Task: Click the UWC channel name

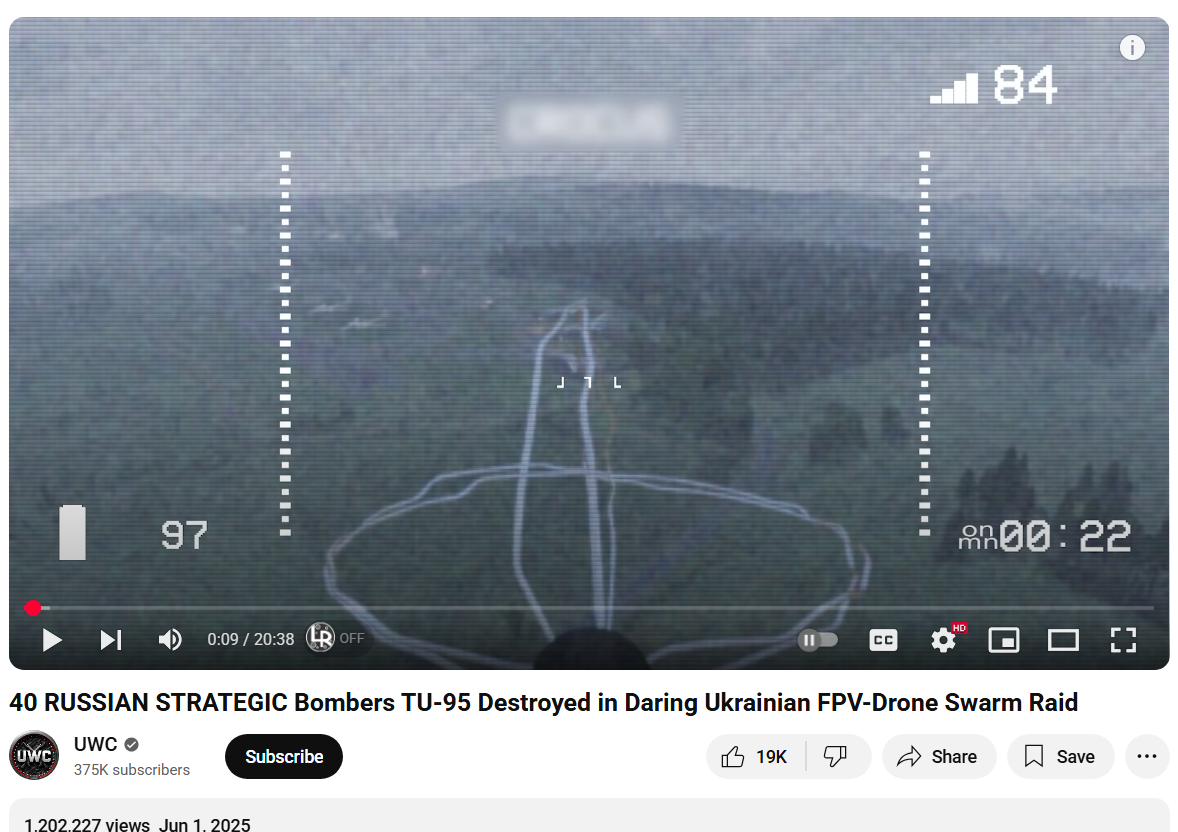Action: [x=95, y=744]
